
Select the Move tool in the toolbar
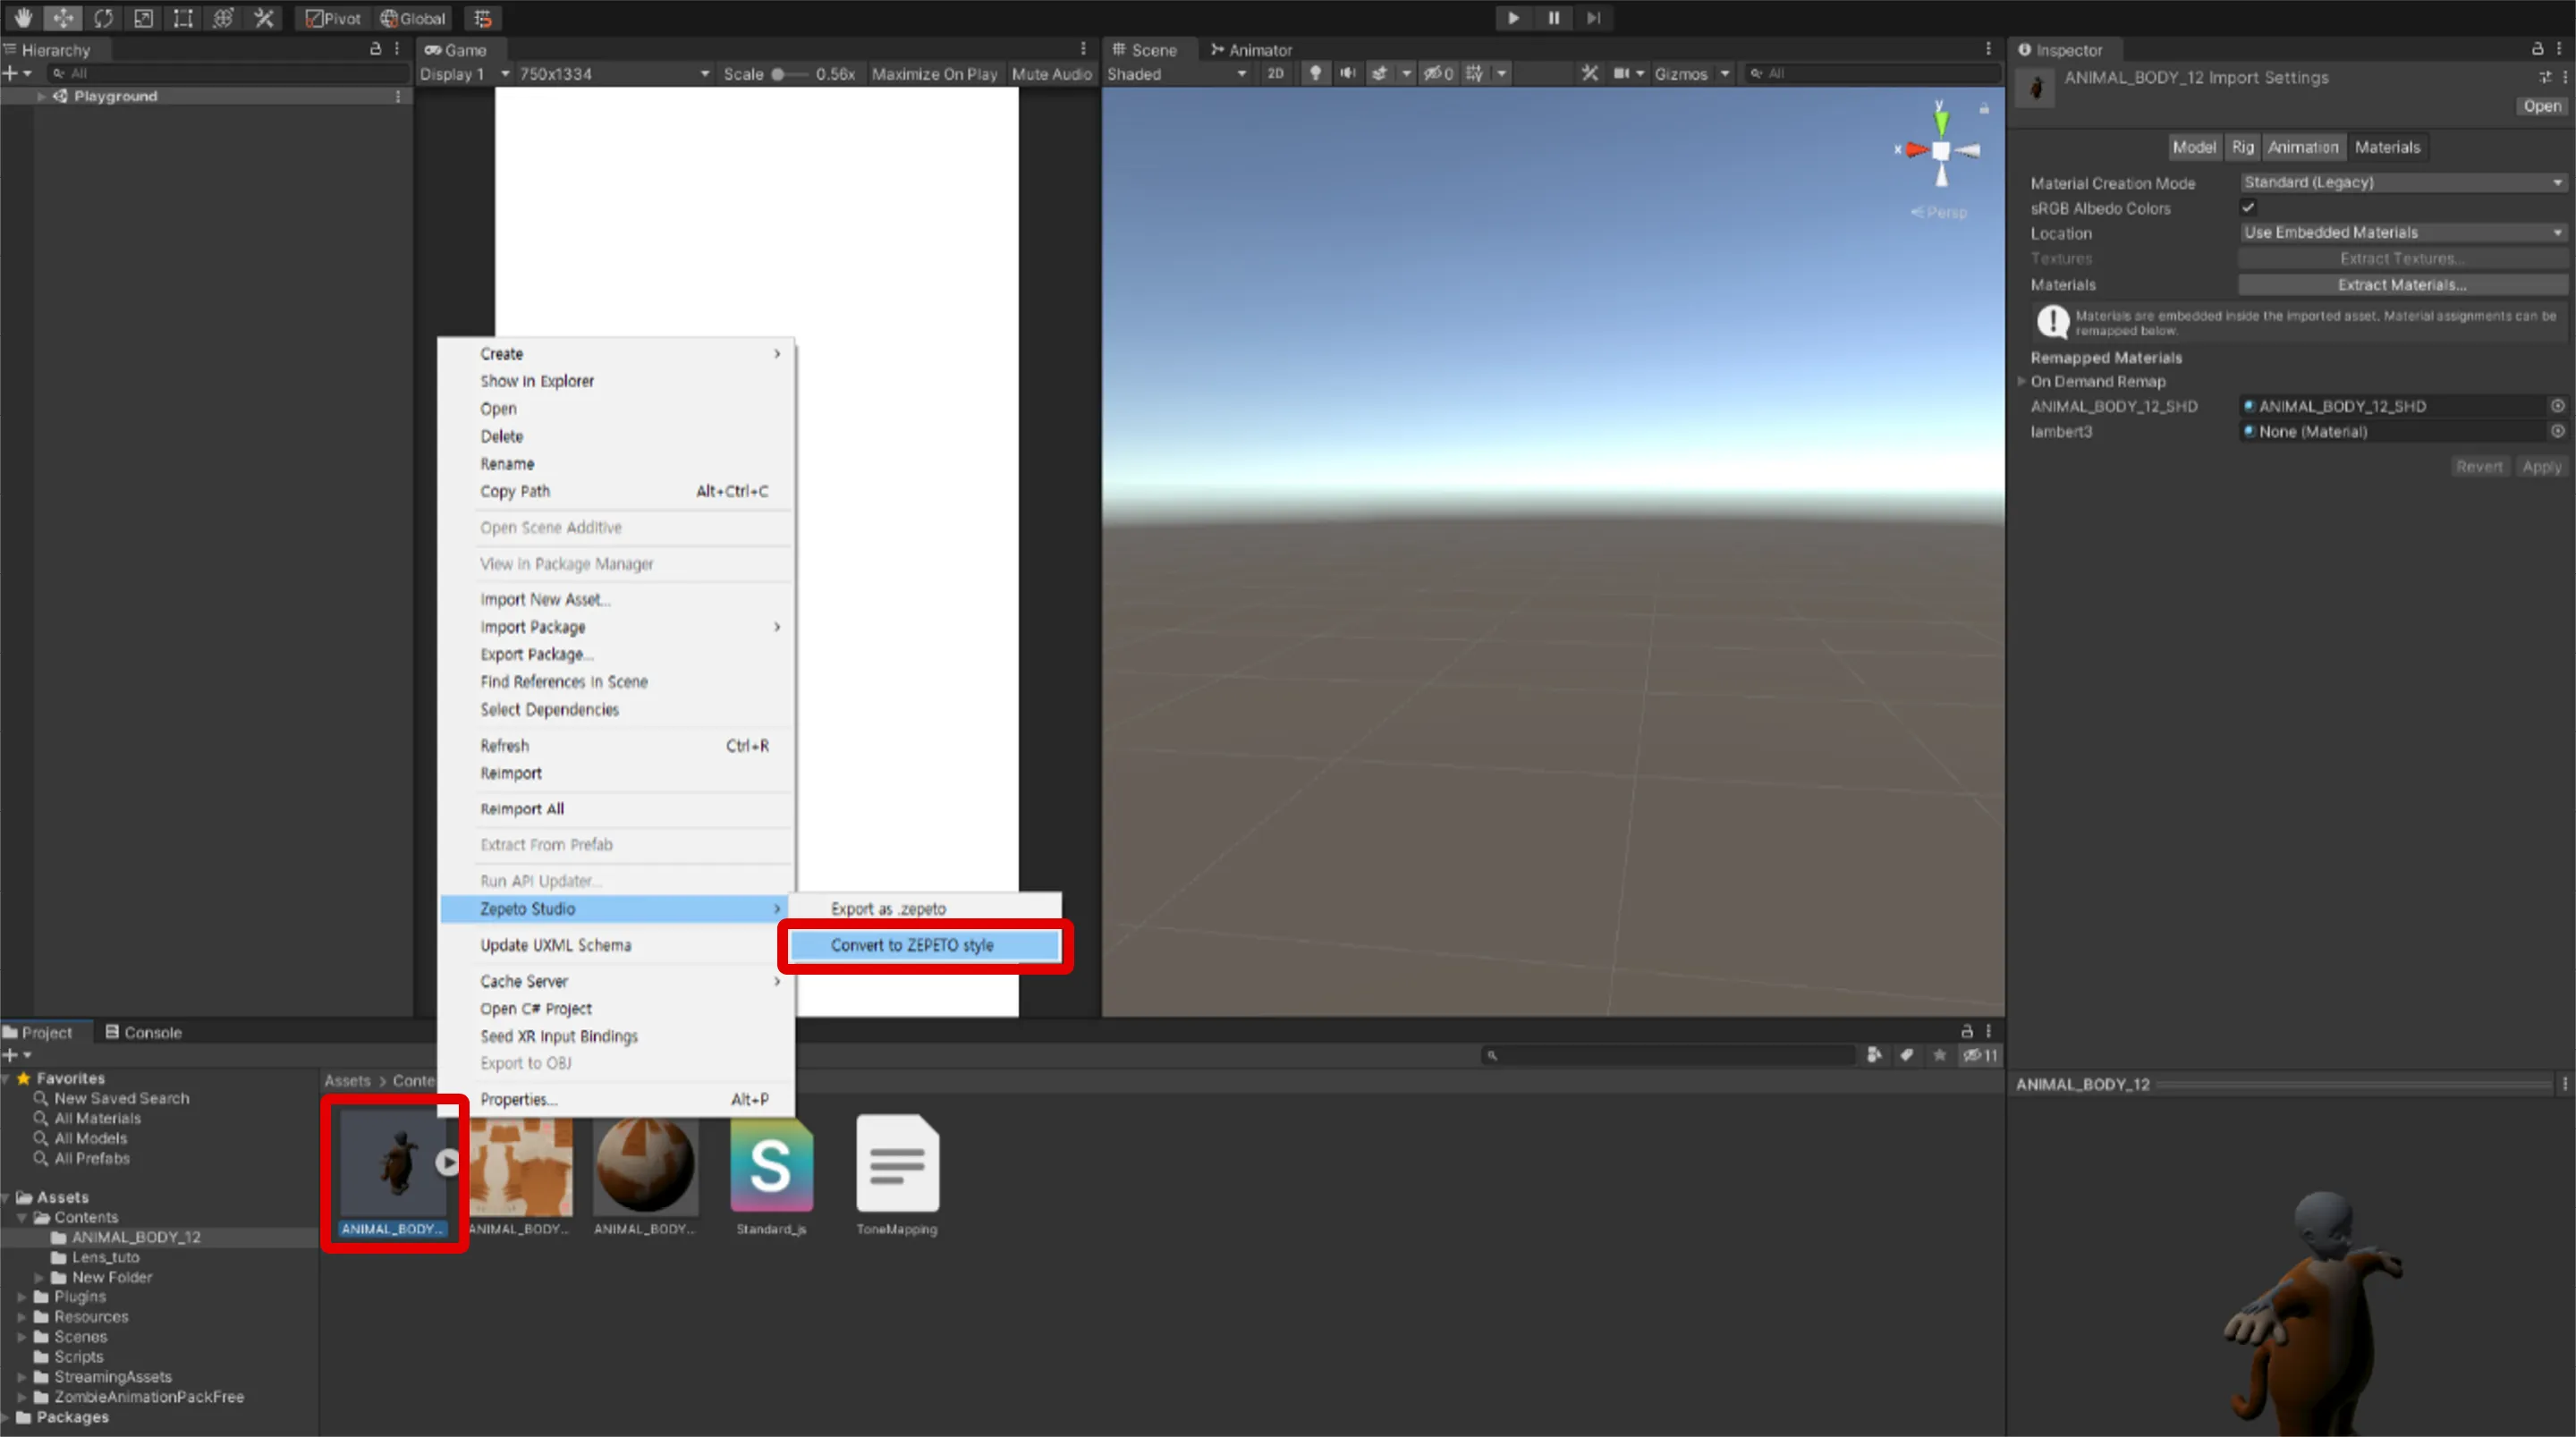pyautogui.click(x=62, y=18)
